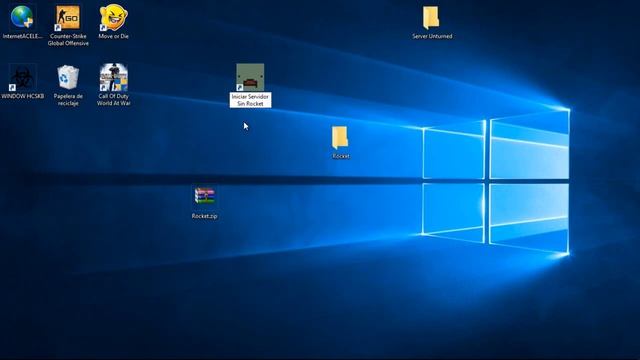Select Call Of Duty World At War icon
The height and width of the screenshot is (360, 640).
113,77
